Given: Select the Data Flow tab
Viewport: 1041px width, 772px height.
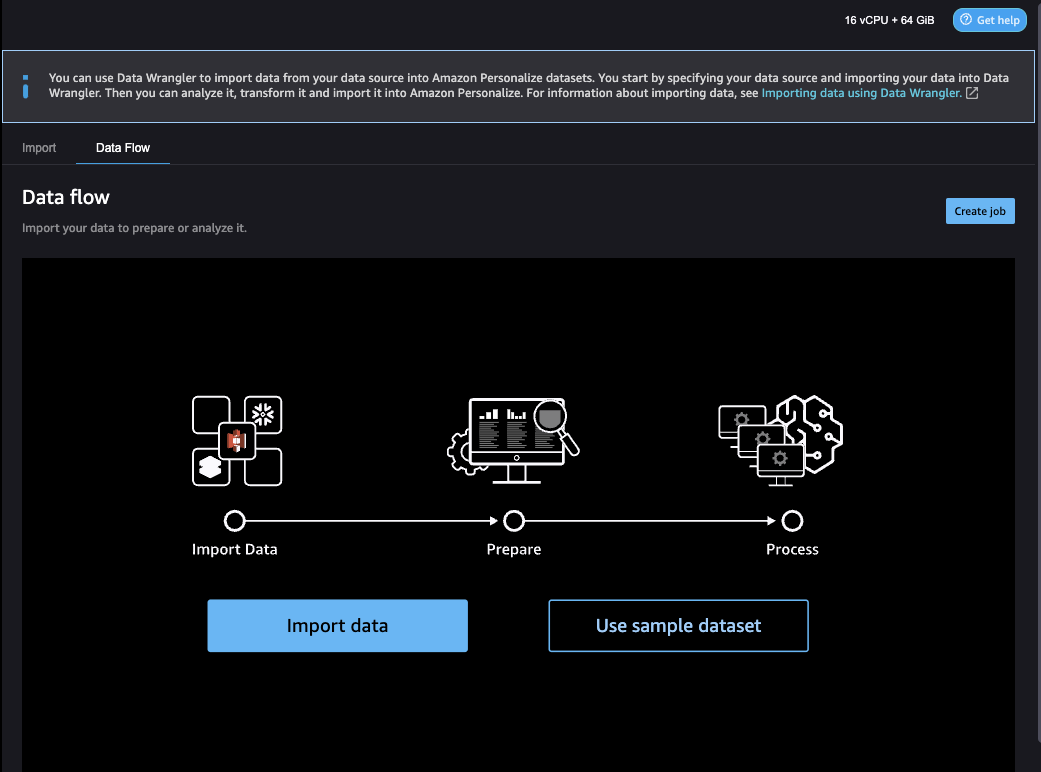Looking at the screenshot, I should click(122, 147).
